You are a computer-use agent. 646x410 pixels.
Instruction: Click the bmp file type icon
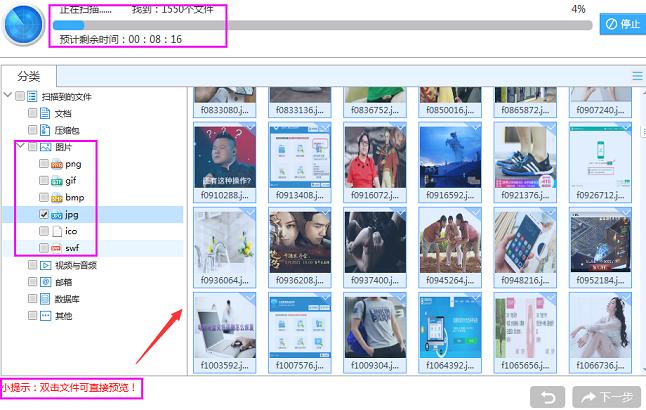(56, 198)
